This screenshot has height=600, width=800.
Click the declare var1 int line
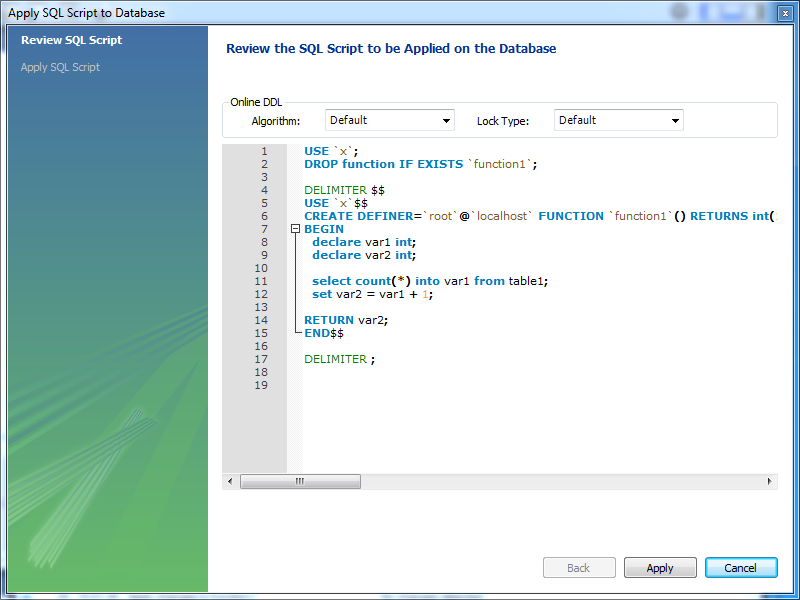[364, 242]
